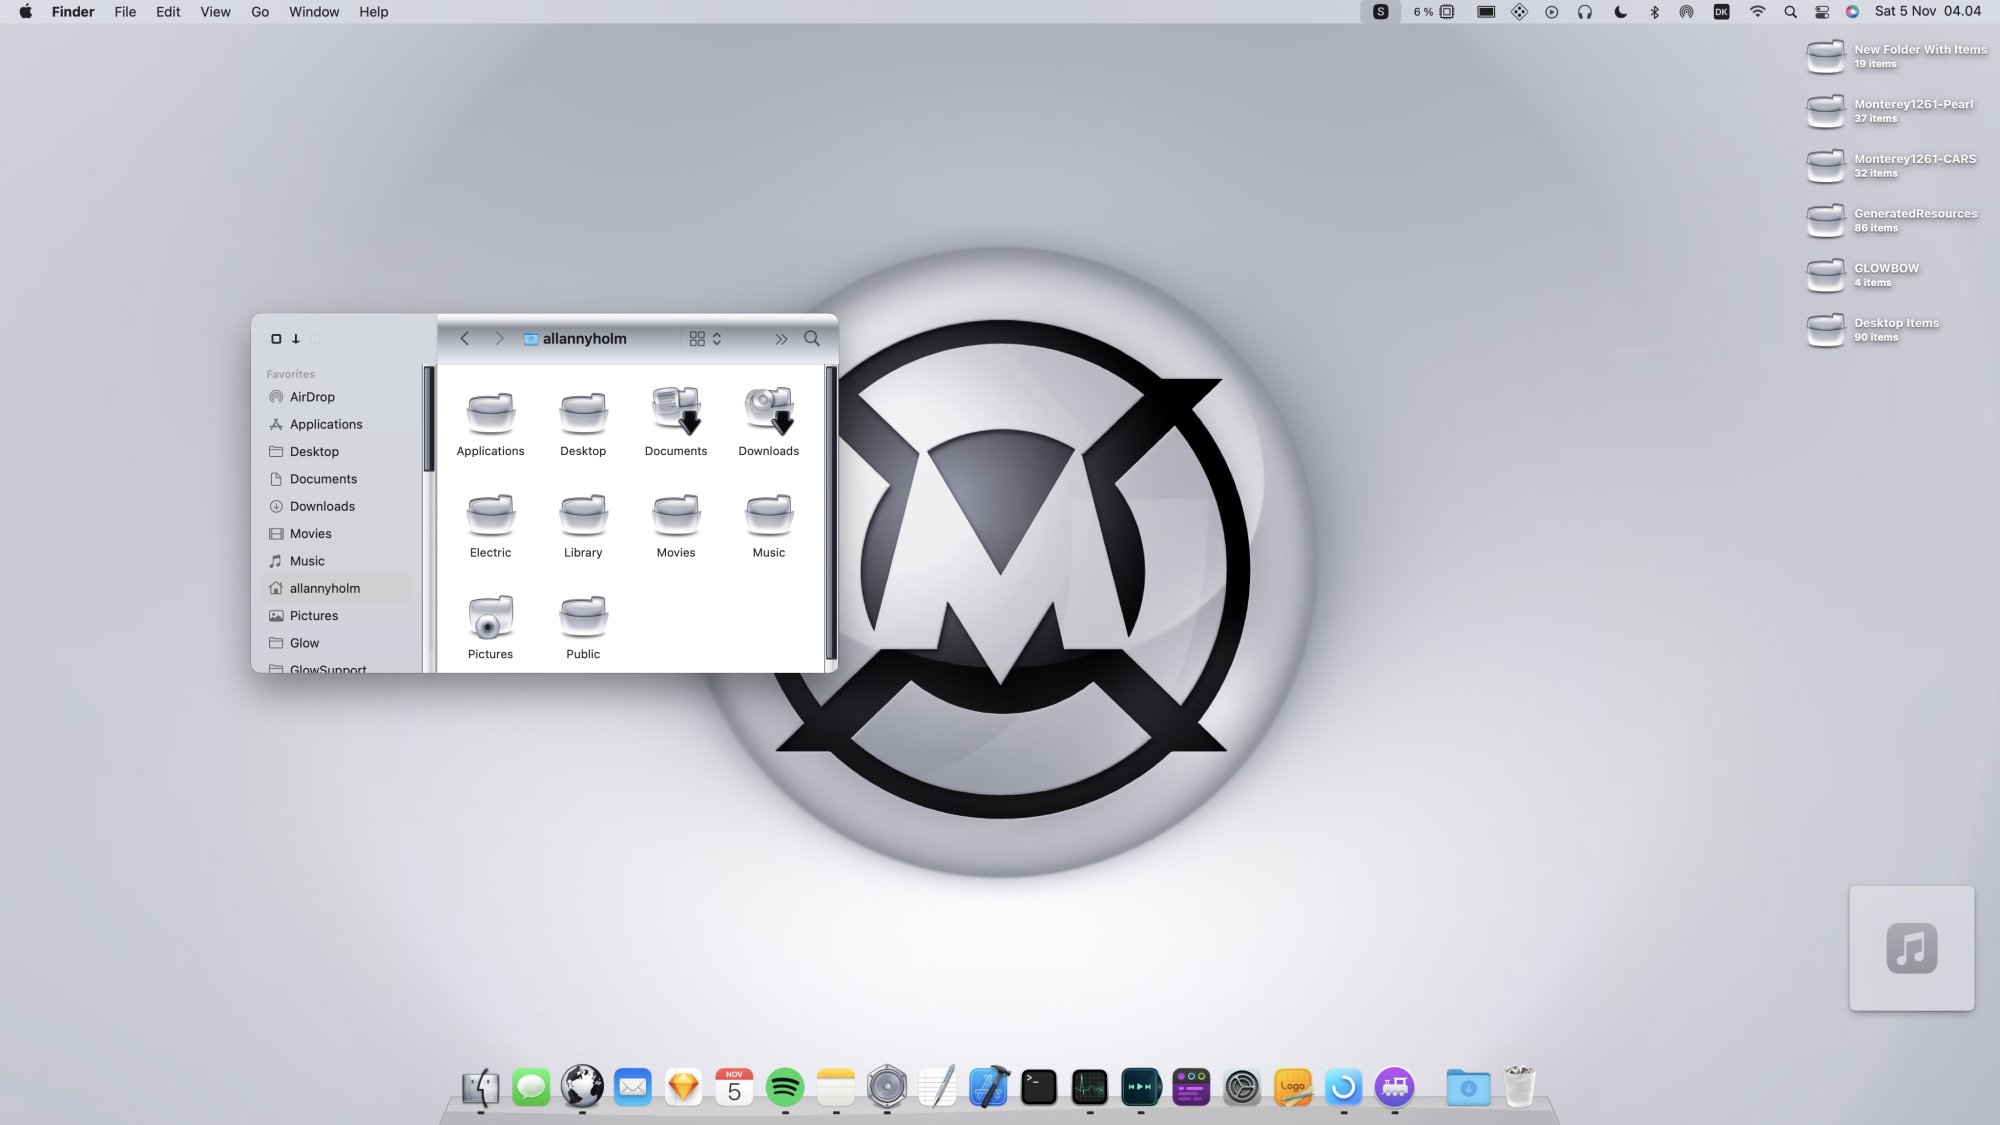Launch Terminal from the dock
Screen dimensions: 2000x1125
[1039, 1087]
